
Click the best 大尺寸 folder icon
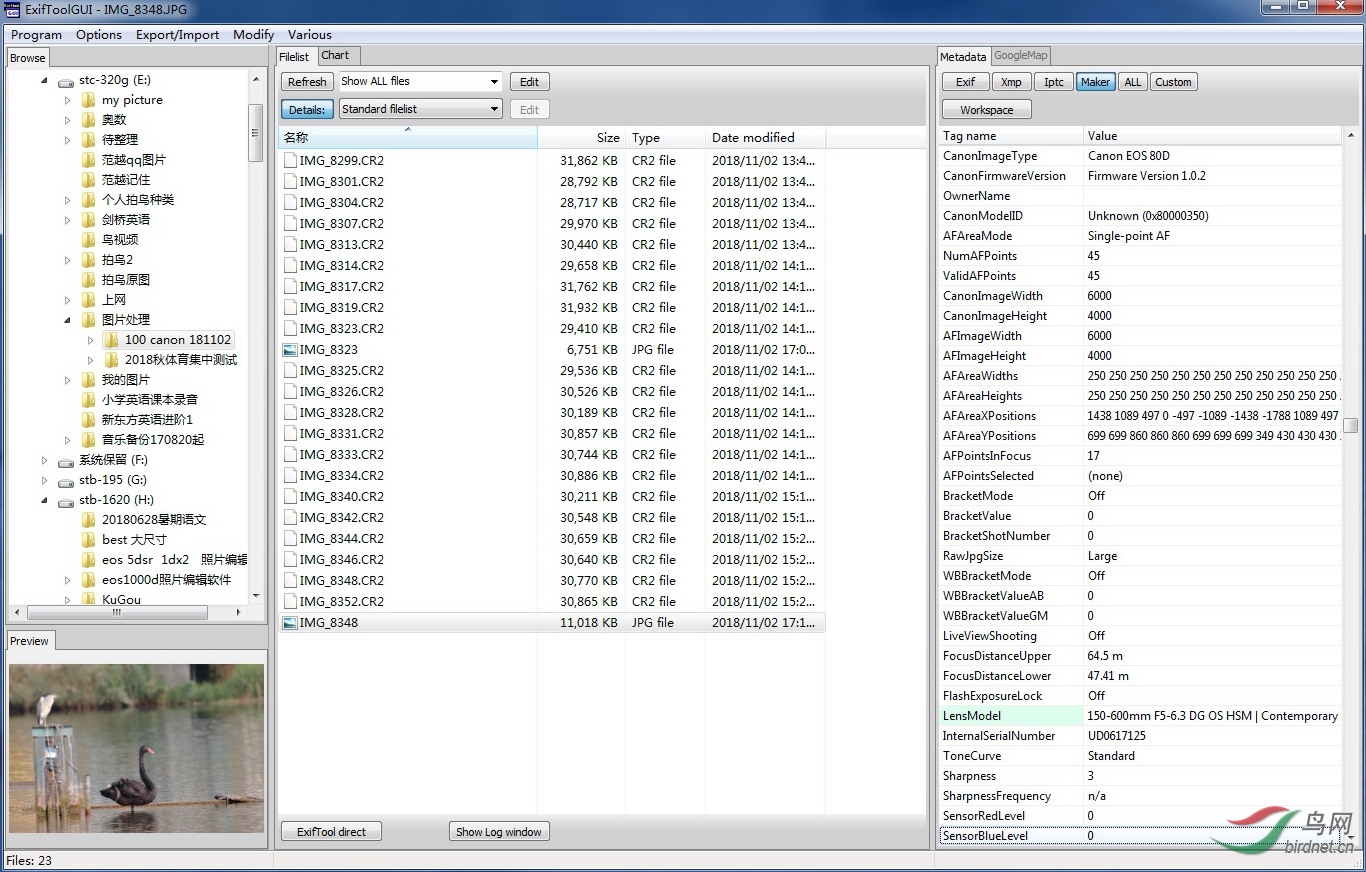pyautogui.click(x=88, y=540)
